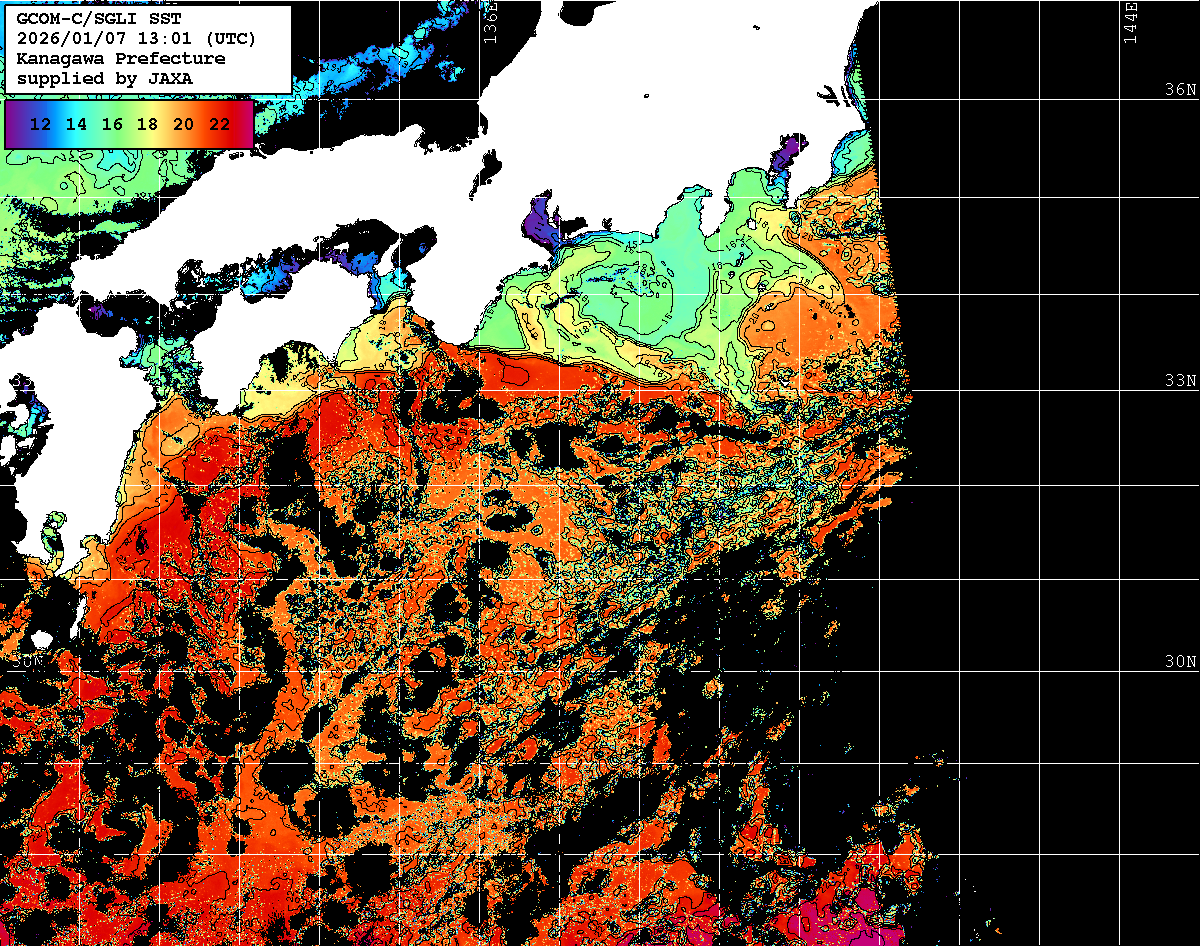Select the 14 value on the color legend

coord(76,124)
